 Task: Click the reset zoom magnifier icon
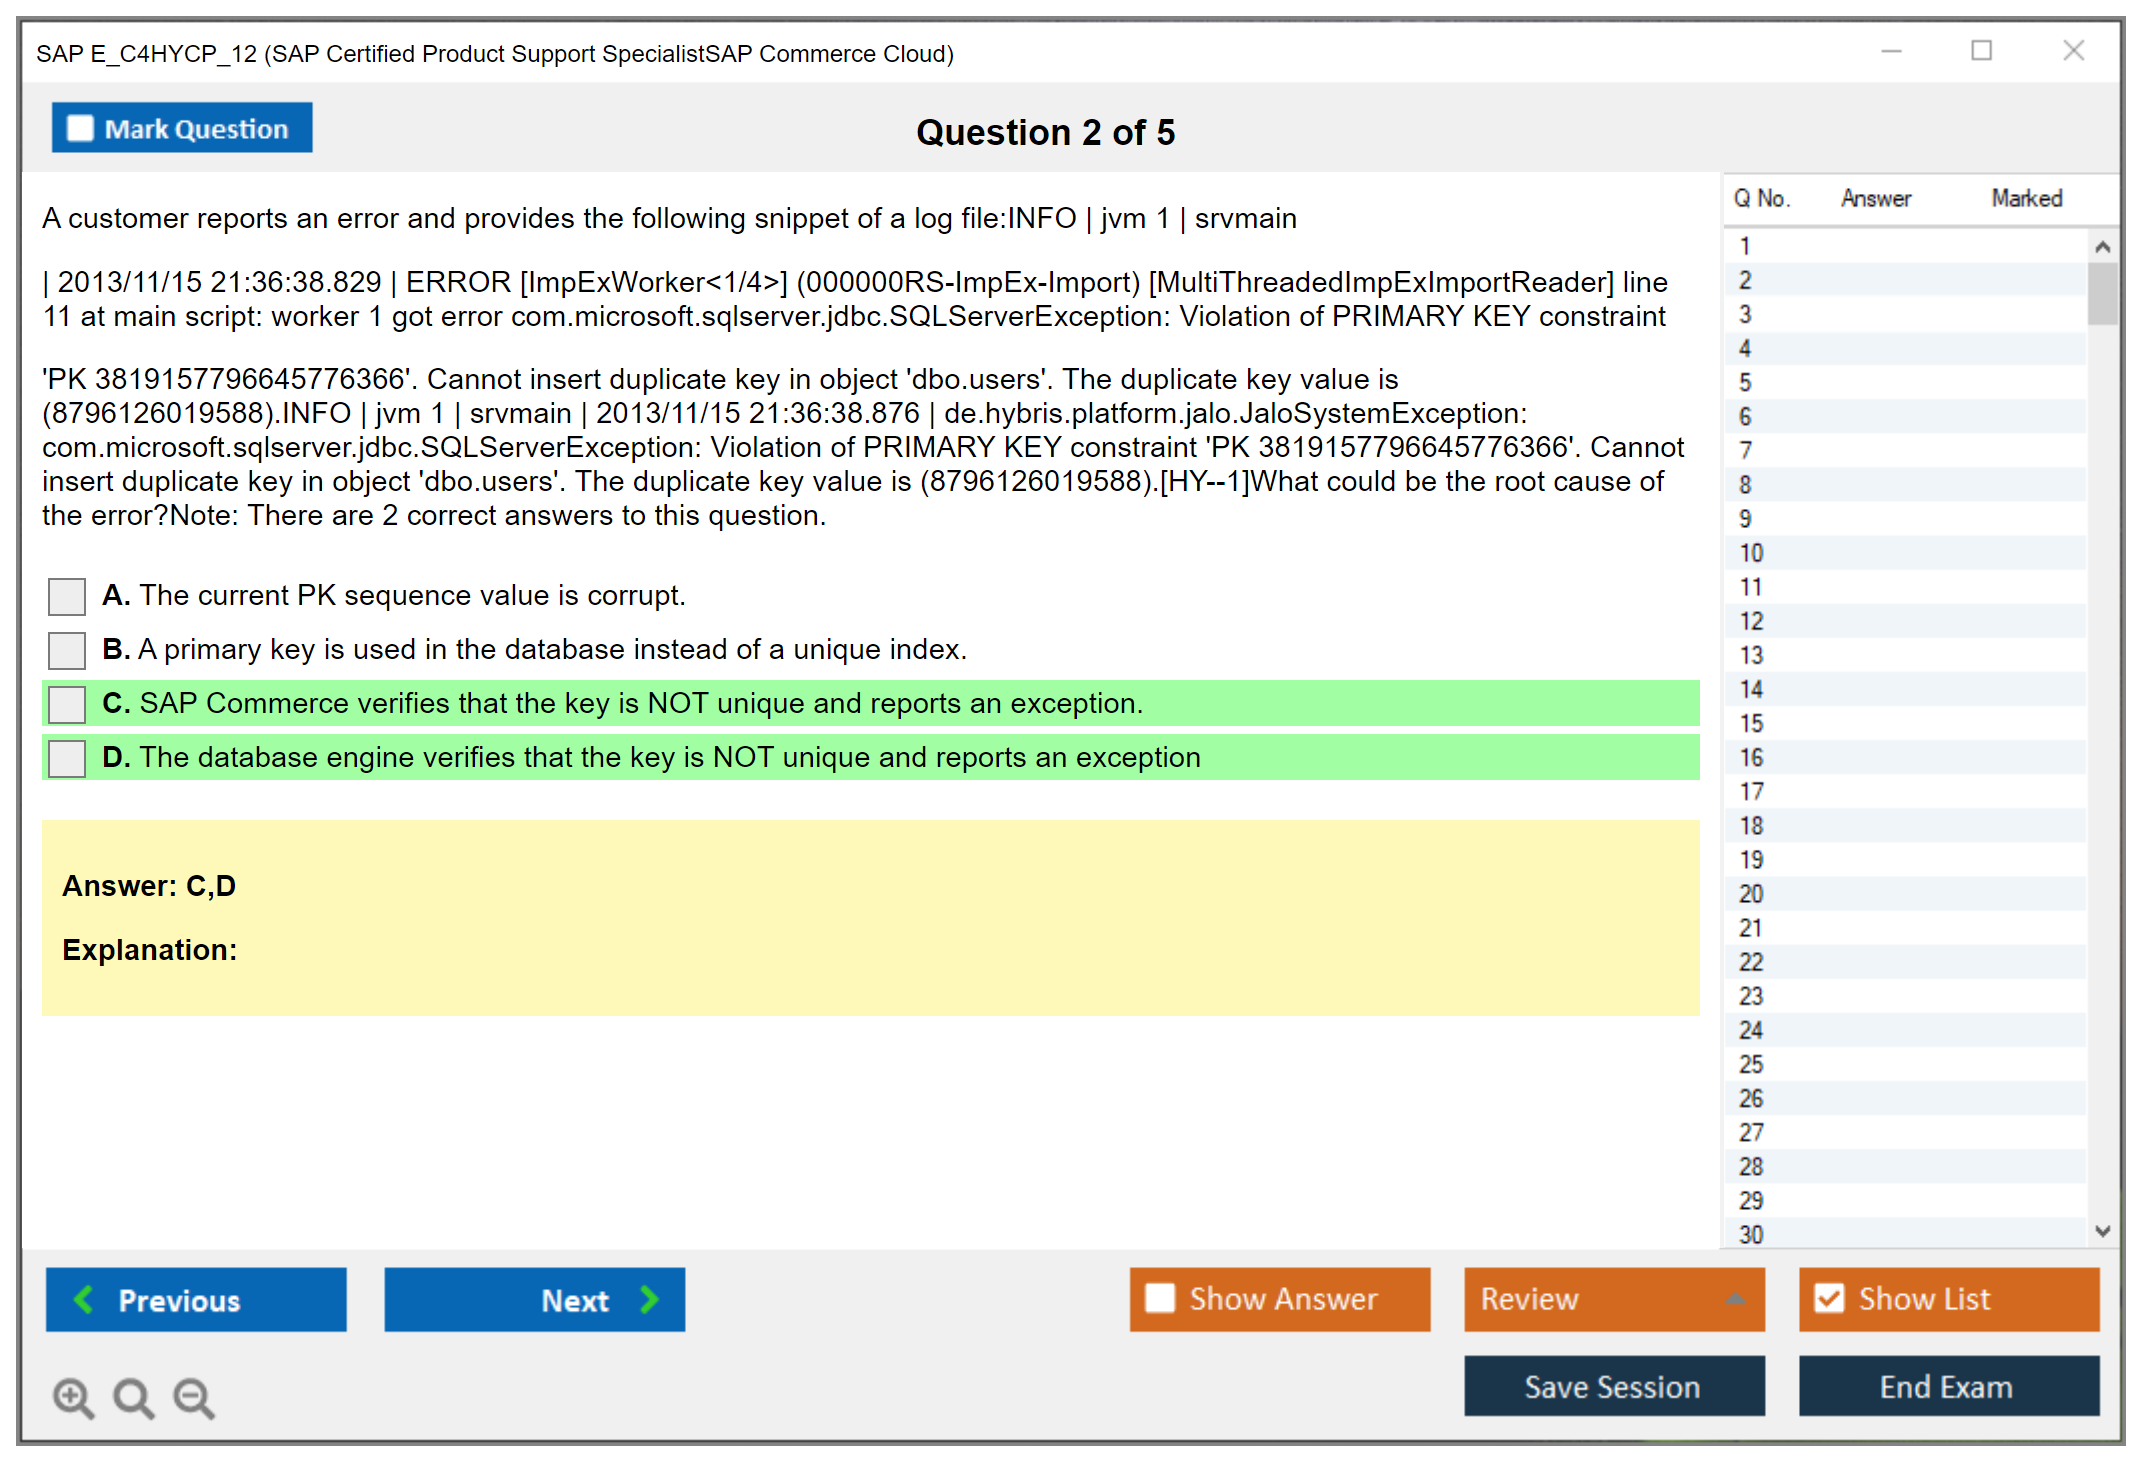133,1397
